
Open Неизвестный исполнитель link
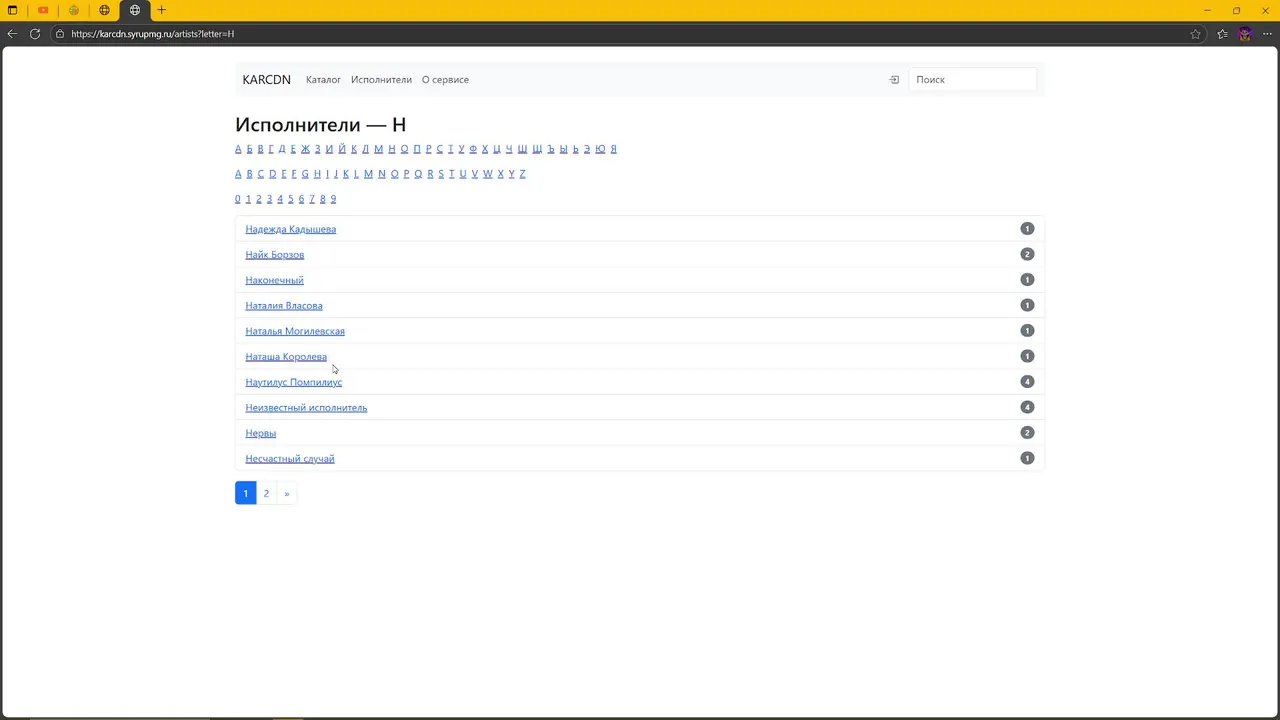306,408
